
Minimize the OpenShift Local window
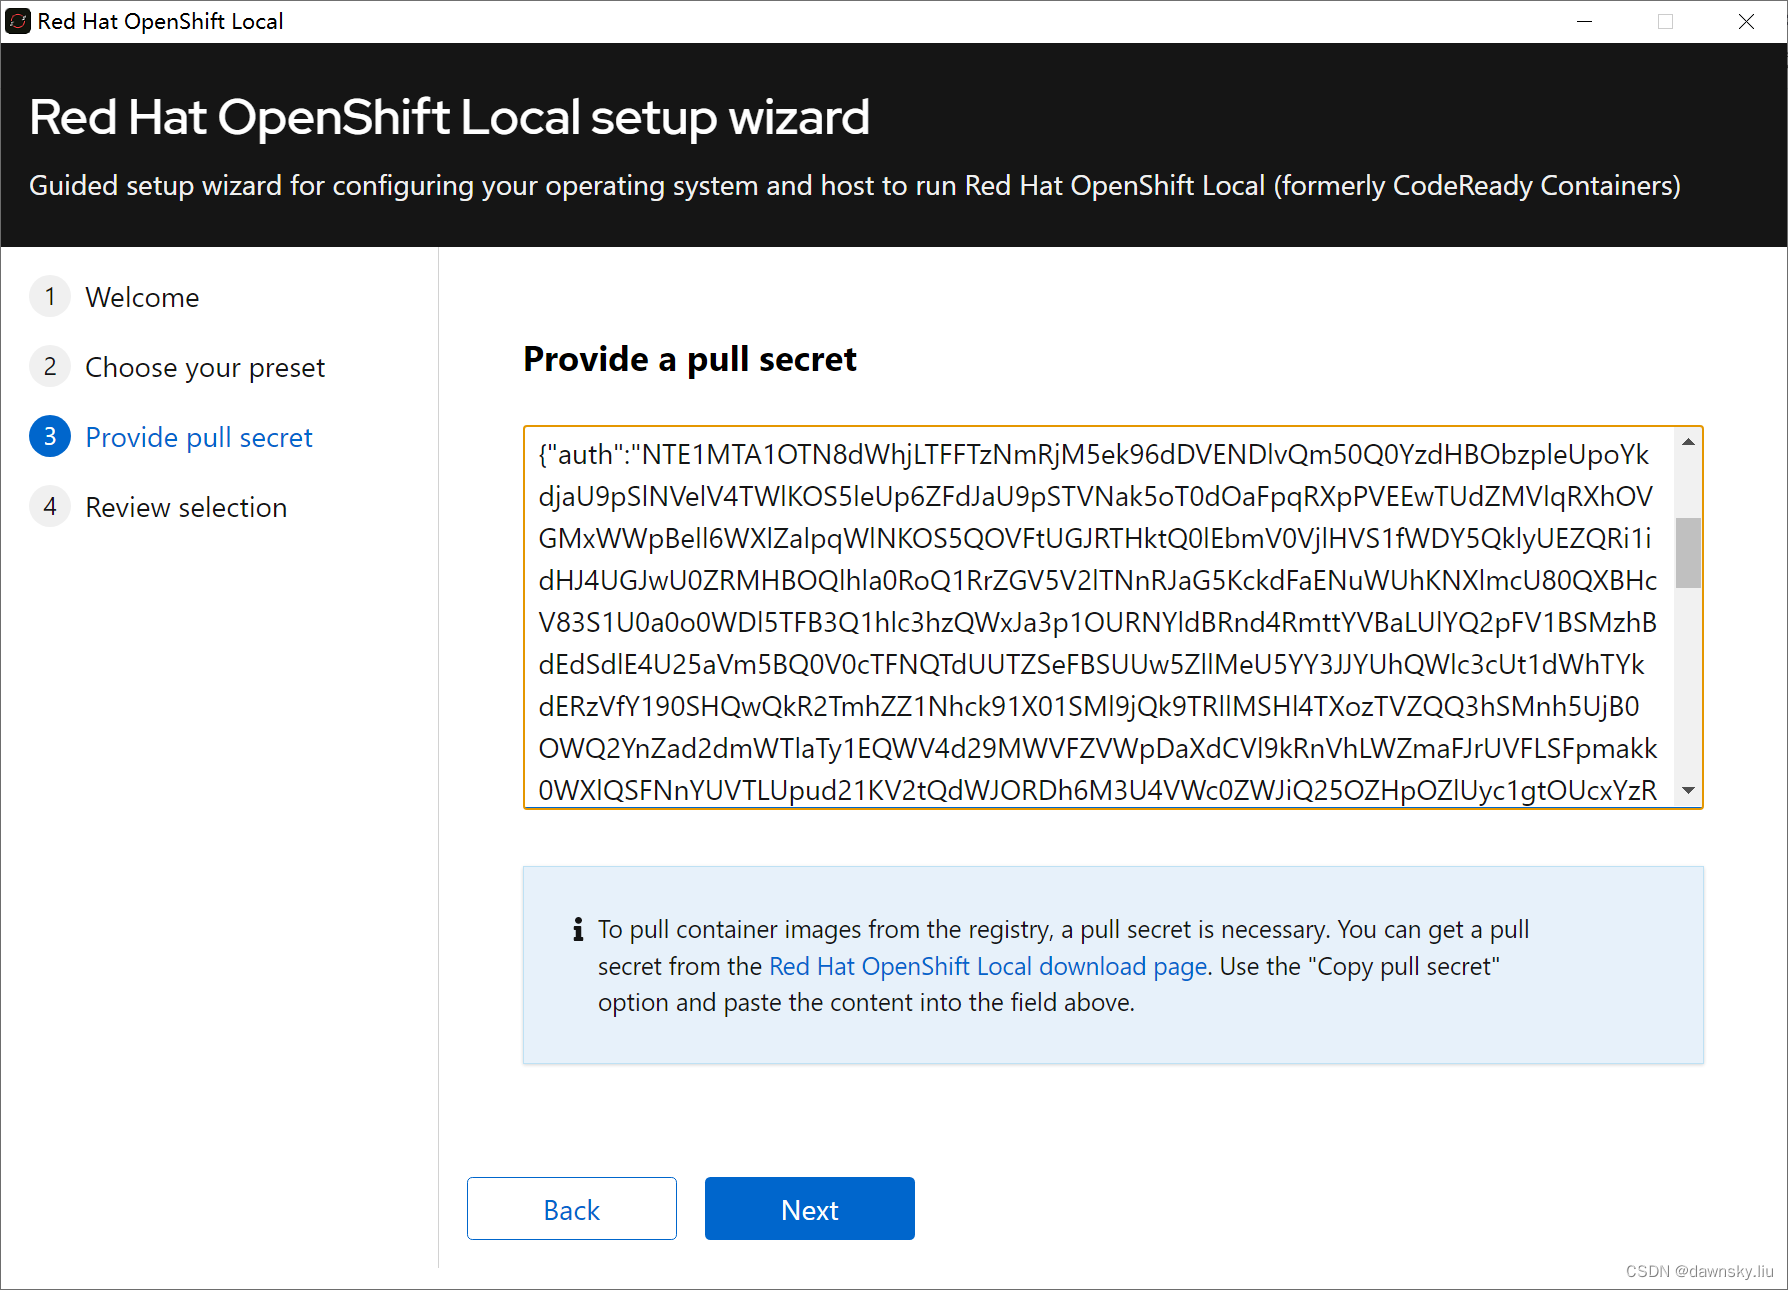pos(1584,21)
